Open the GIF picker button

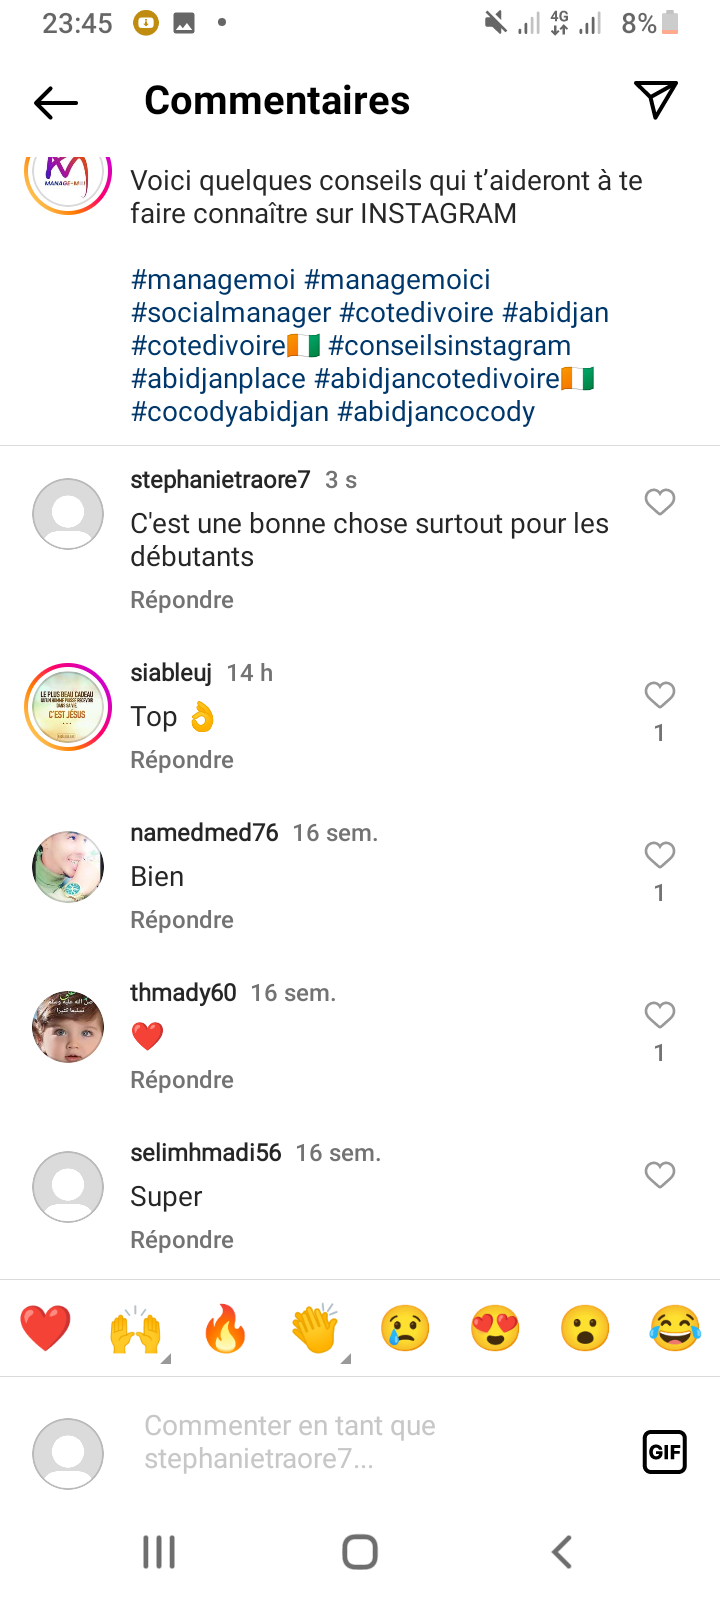664,1452
